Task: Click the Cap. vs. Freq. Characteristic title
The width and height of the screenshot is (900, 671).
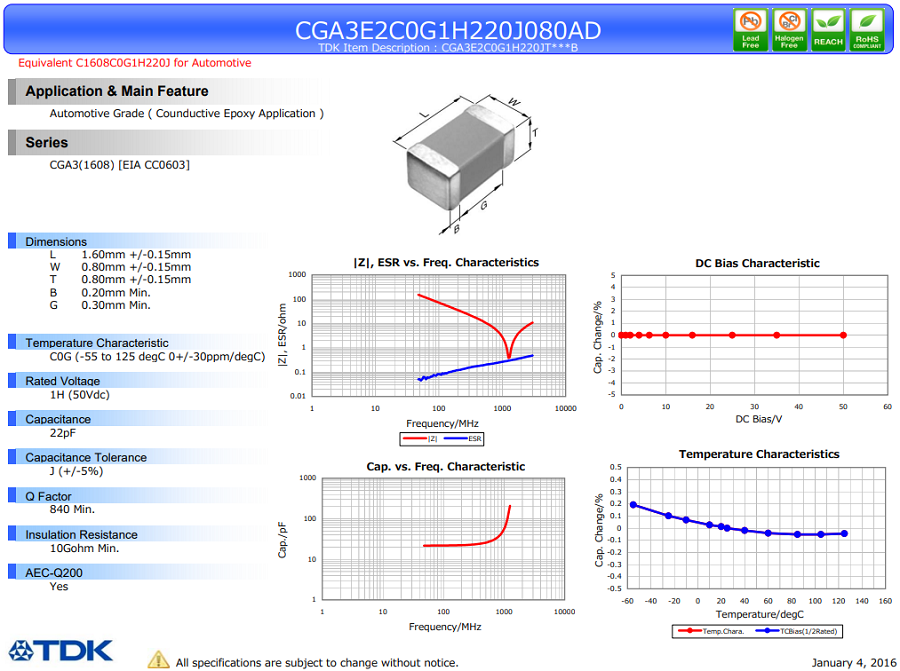Action: [x=445, y=467]
